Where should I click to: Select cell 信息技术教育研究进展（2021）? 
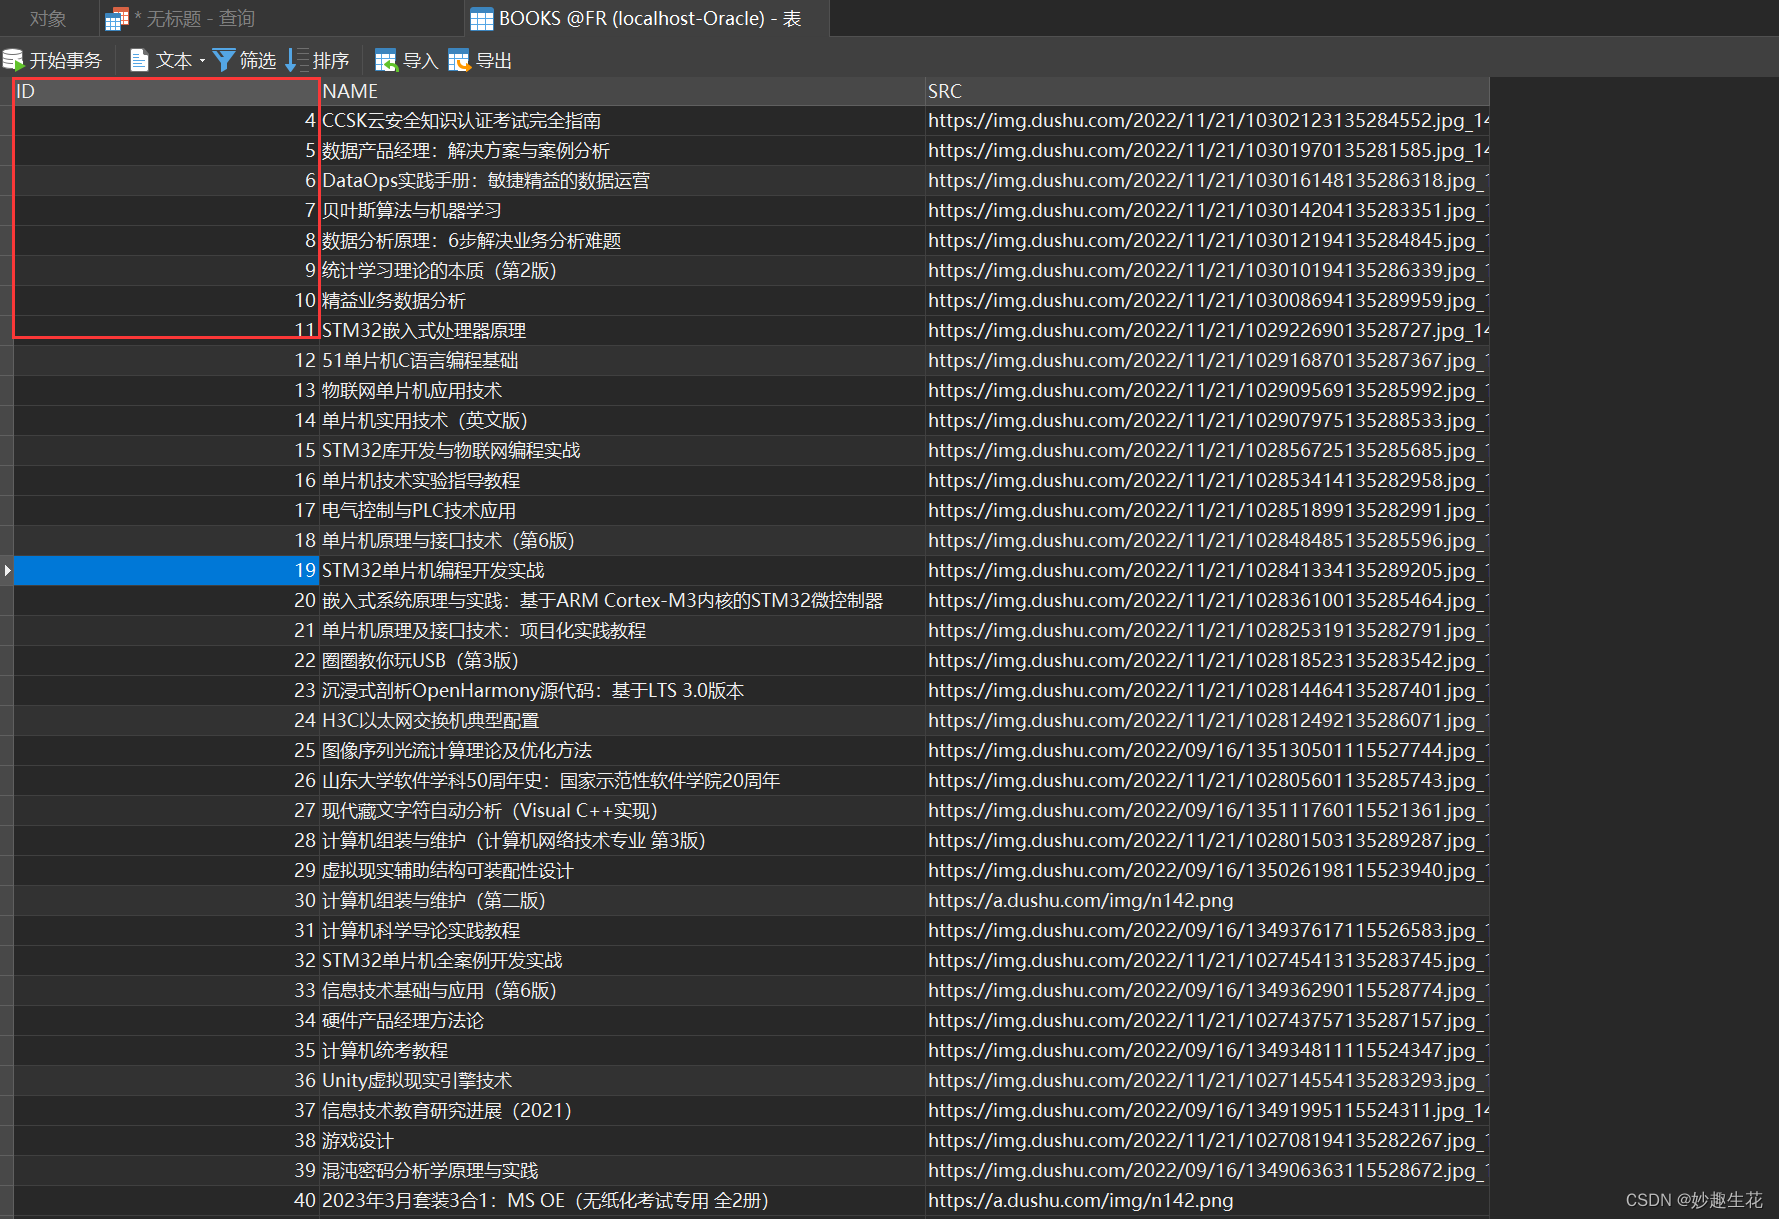coord(622,1110)
